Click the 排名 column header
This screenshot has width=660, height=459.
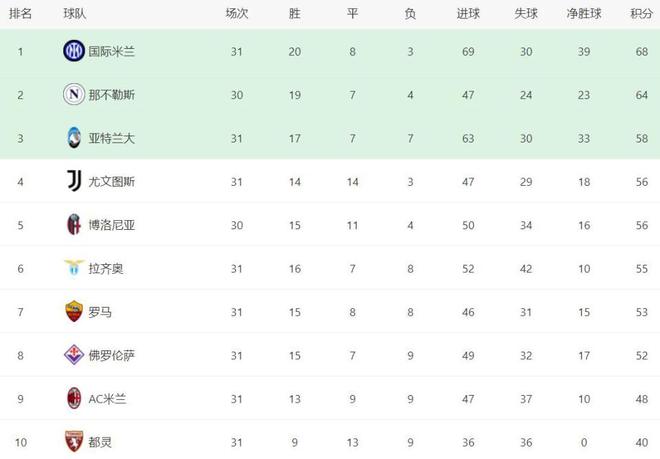[x=20, y=14]
